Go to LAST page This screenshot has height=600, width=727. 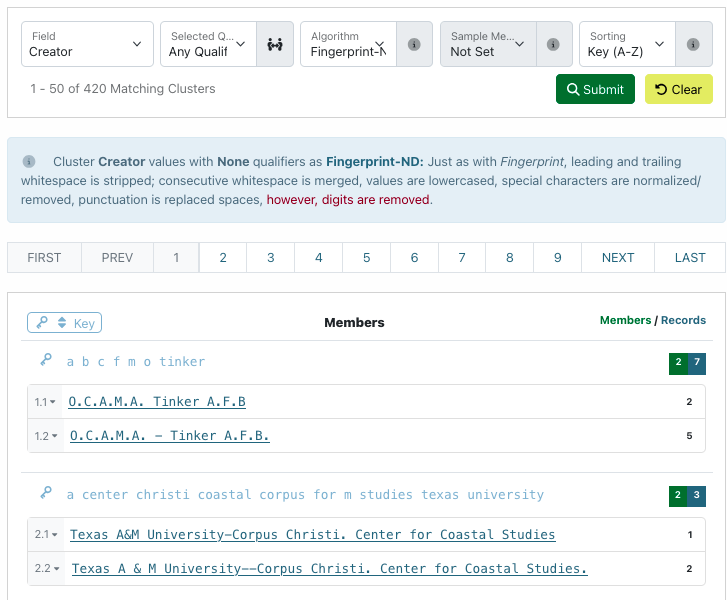click(690, 257)
